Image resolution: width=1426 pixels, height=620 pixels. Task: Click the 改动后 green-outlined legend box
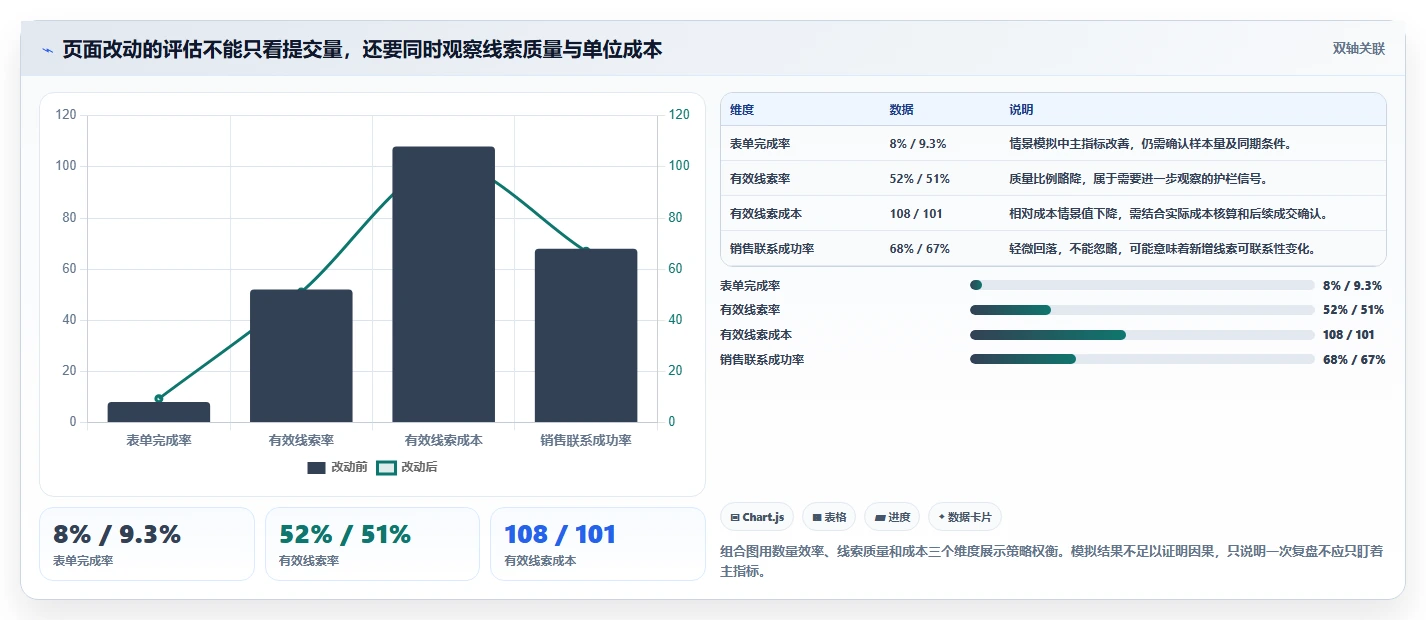tap(386, 467)
